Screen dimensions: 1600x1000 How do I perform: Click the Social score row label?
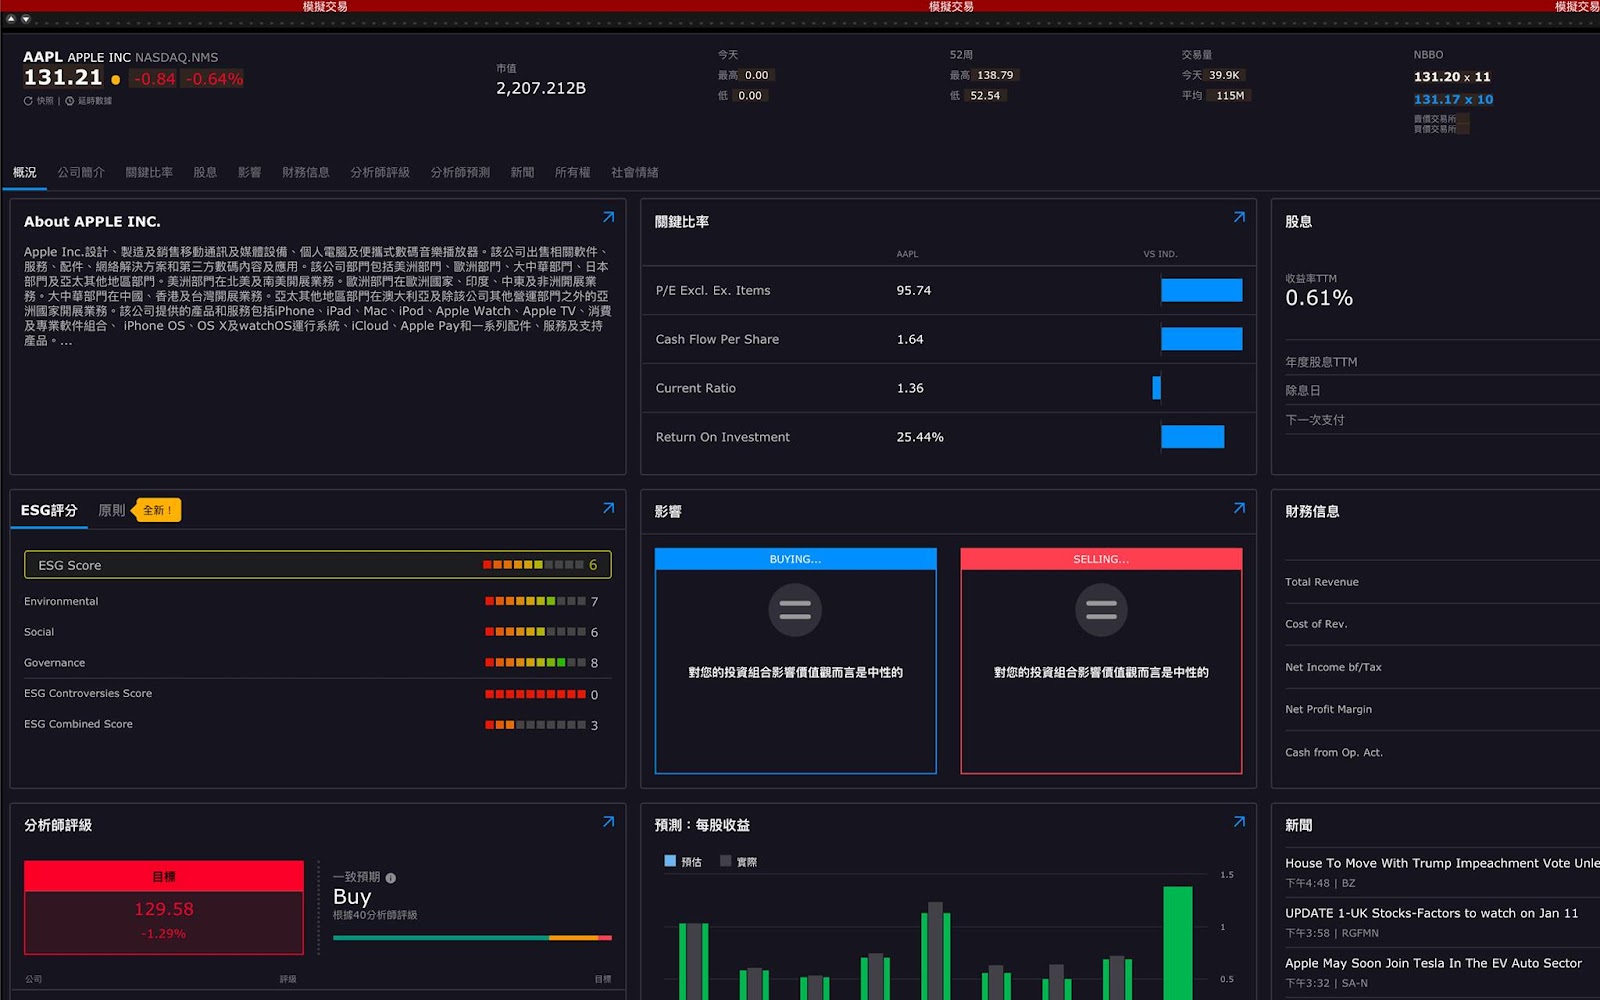[39, 632]
